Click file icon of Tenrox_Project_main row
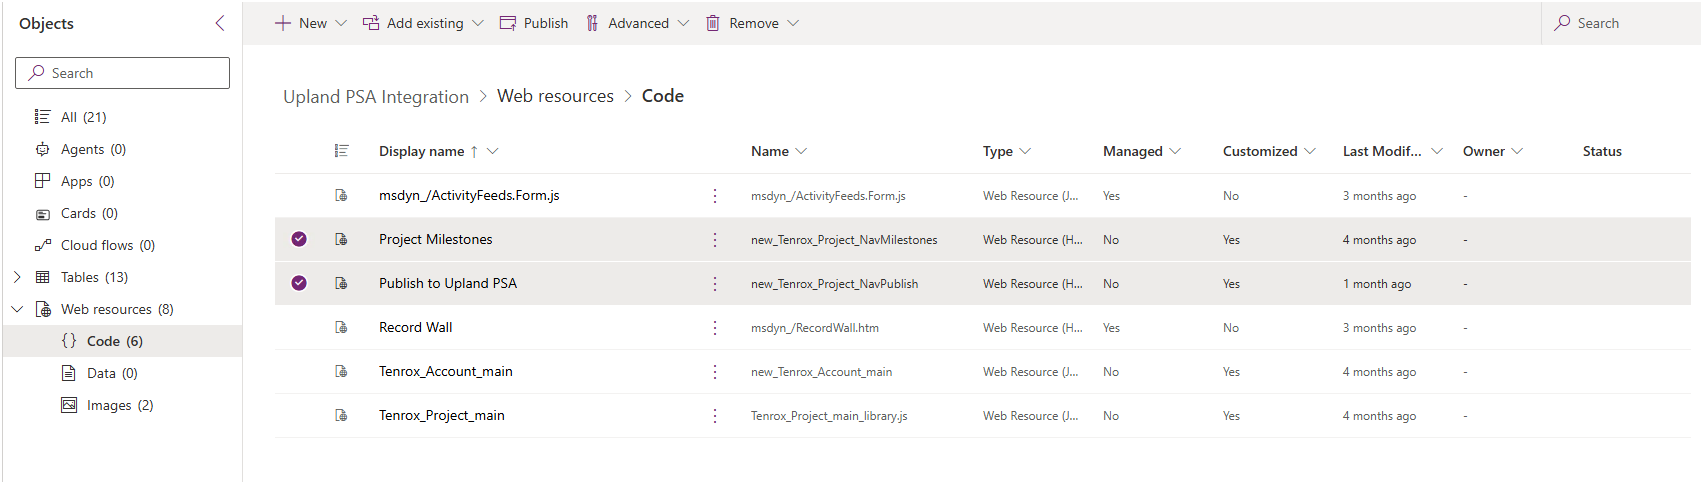The image size is (1703, 484). tap(341, 416)
